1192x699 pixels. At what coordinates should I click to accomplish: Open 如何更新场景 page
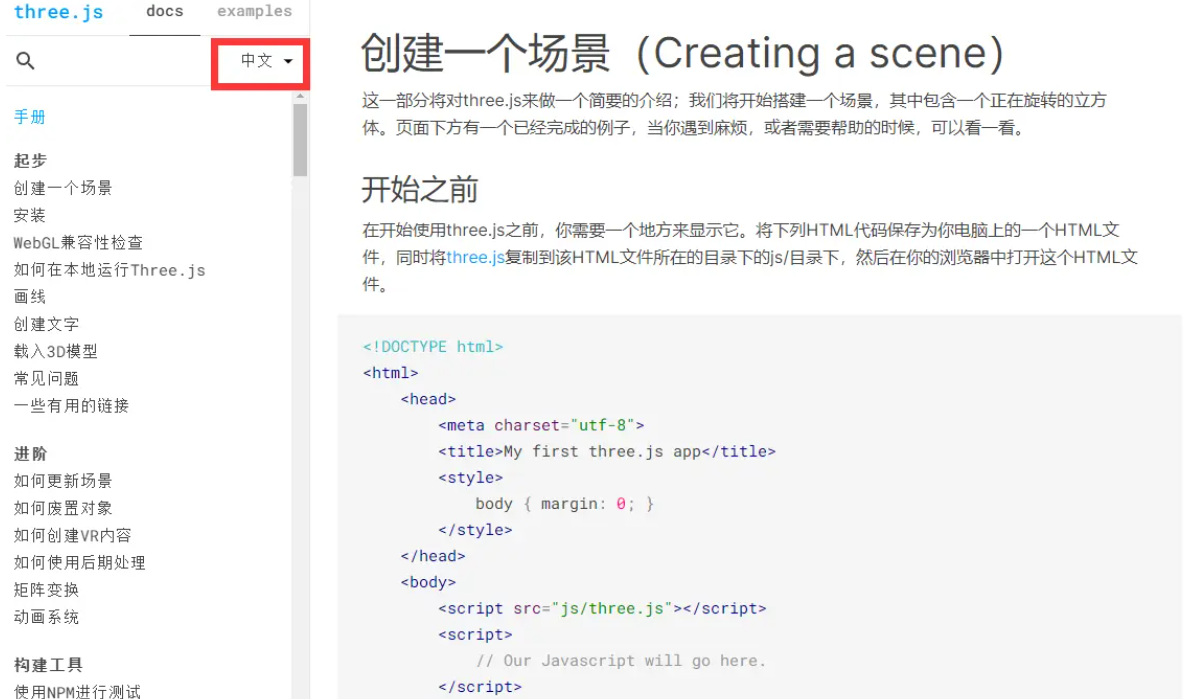pos(63,481)
